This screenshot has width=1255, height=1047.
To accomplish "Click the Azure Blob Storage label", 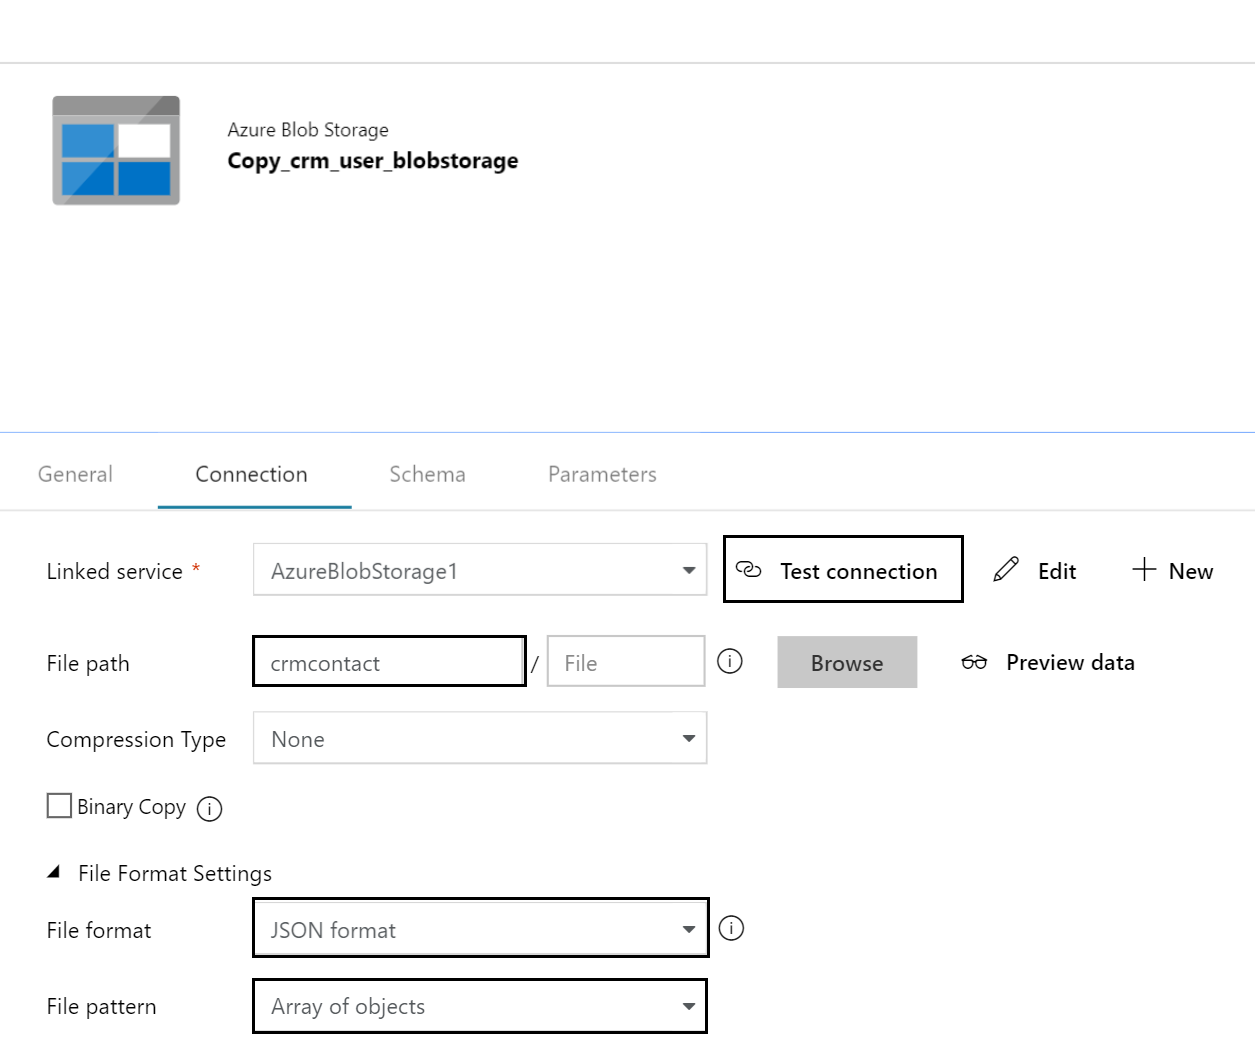I will (x=308, y=130).
